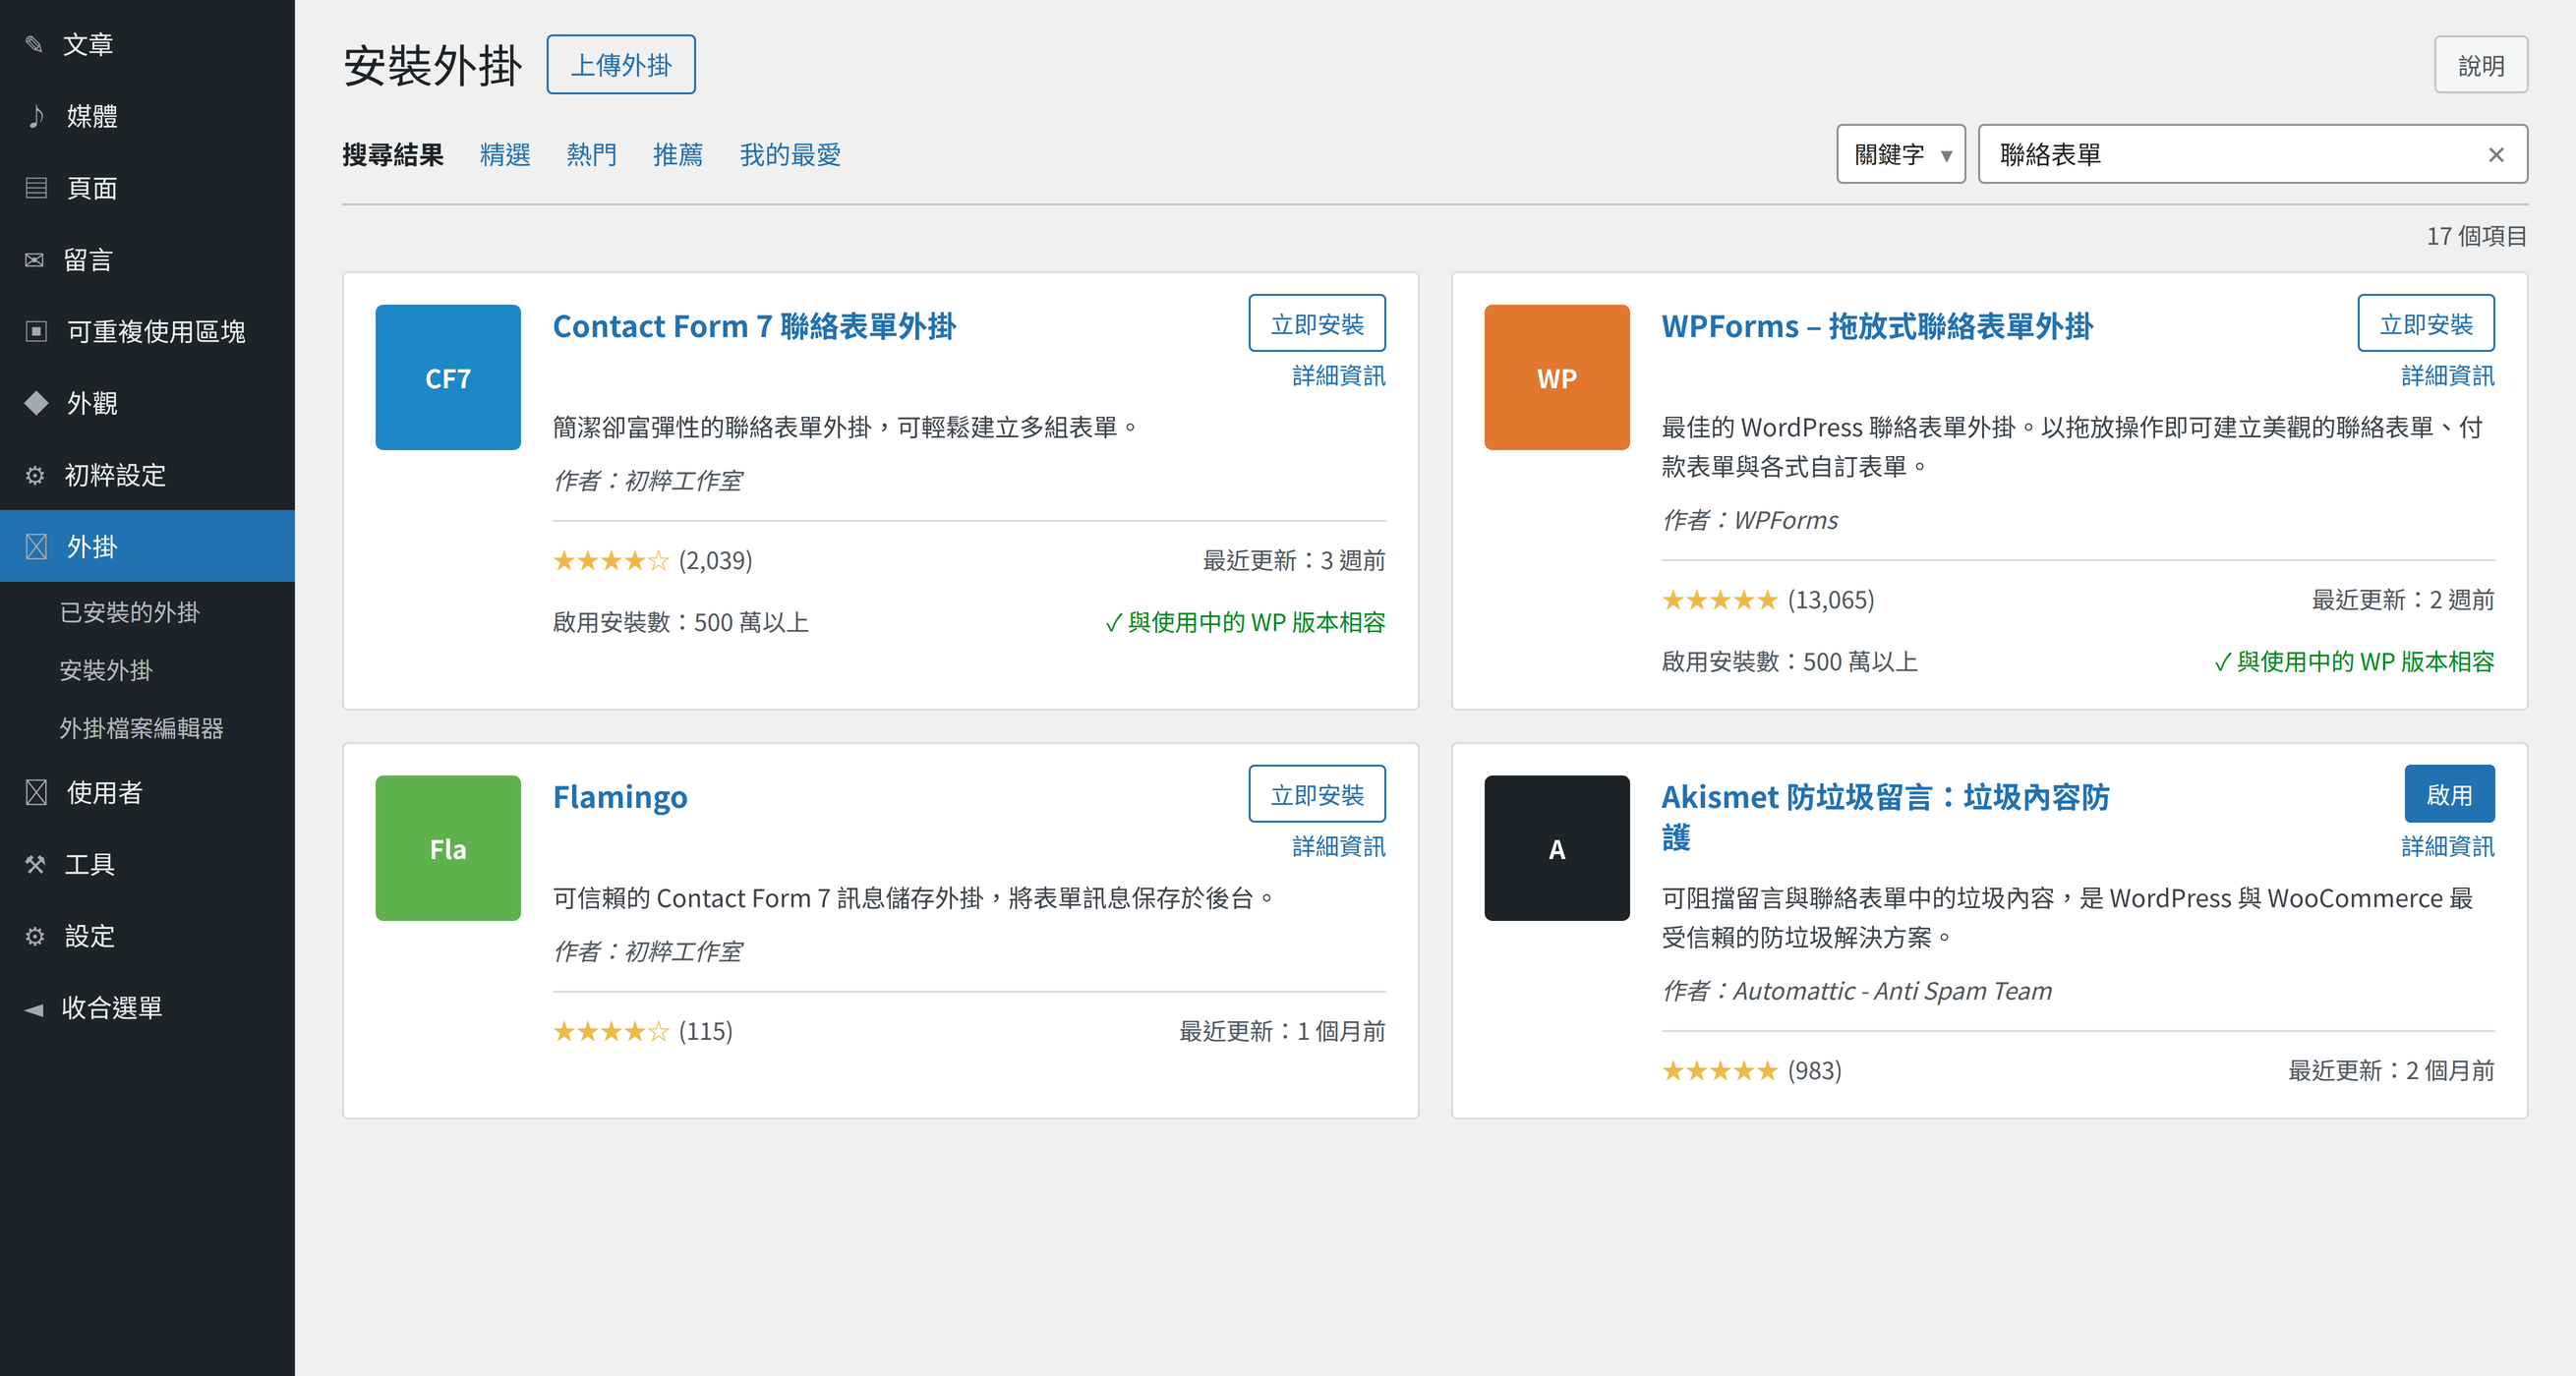This screenshot has height=1376, width=2576.
Task: Click the WPForms author name
Action: pyautogui.click(x=1786, y=520)
